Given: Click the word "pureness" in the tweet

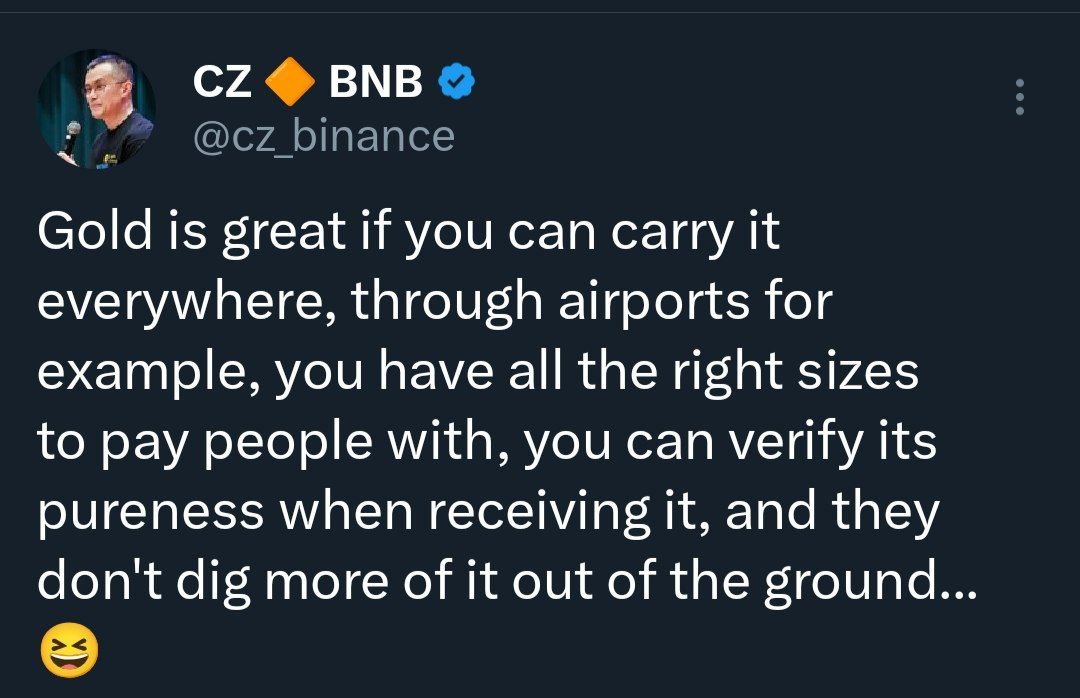Looking at the screenshot, I should 151,514.
